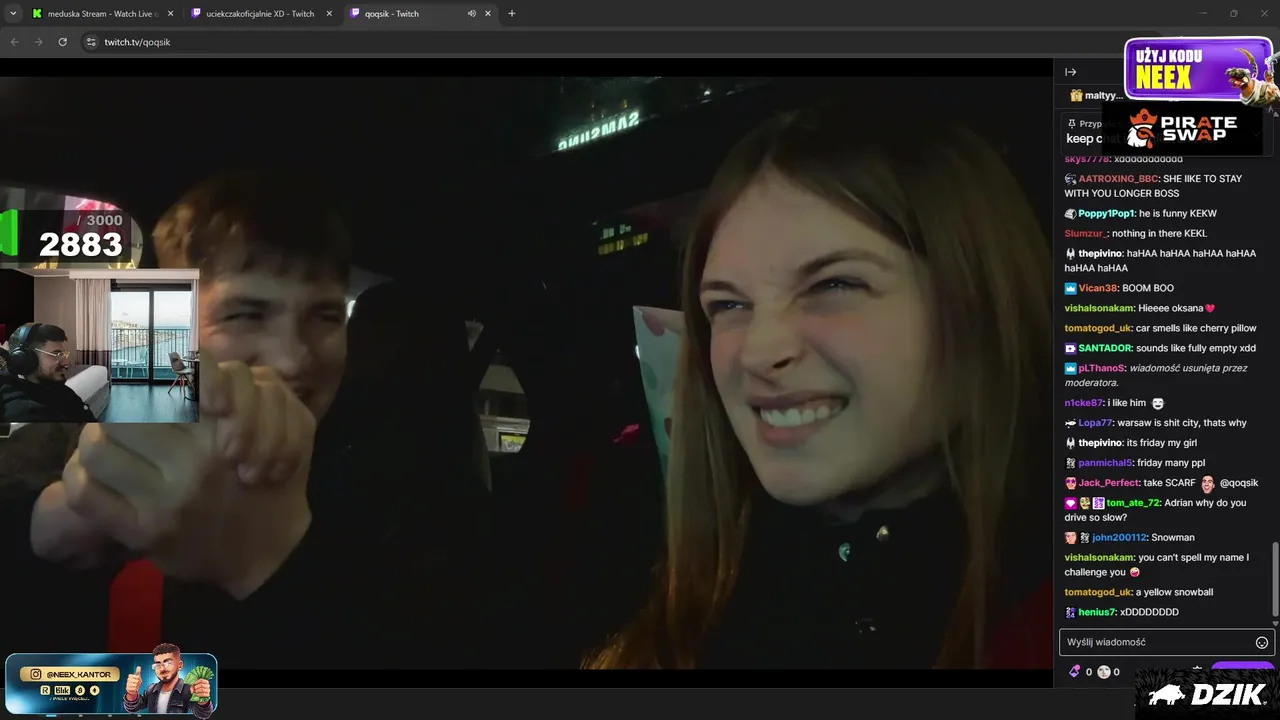
Task: Click the @qoqsik mention in chat
Action: point(1239,483)
